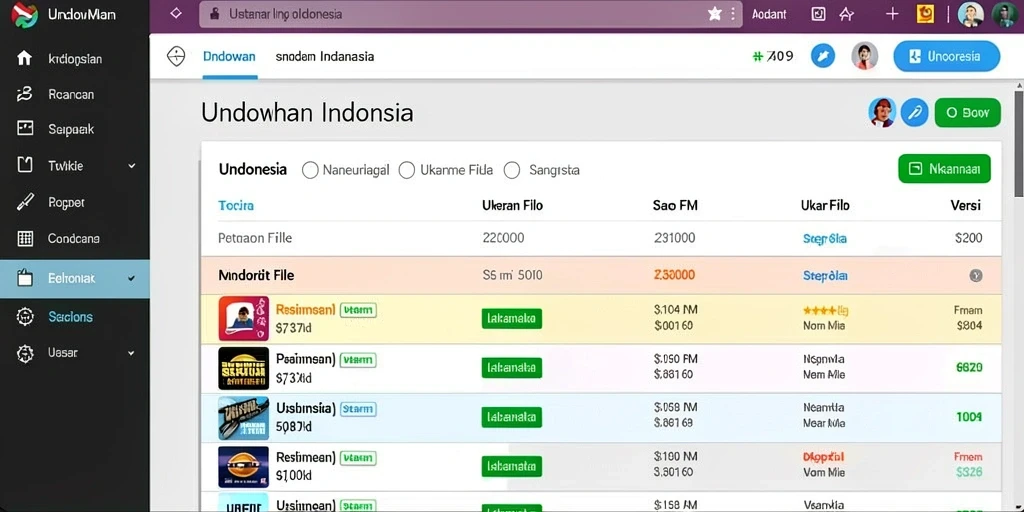Open the dark blue thumbnail priced $100kd
Image resolution: width=1024 pixels, height=512 pixels.
pyautogui.click(x=243, y=467)
